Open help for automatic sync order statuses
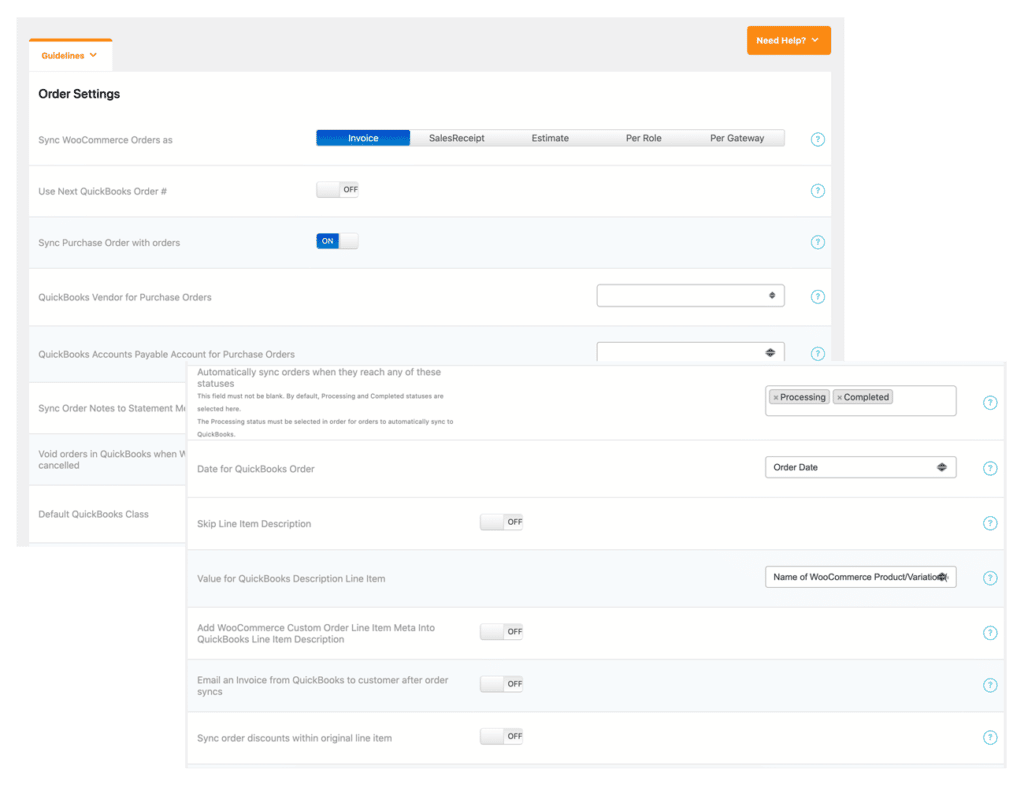1024x788 pixels. tap(990, 403)
